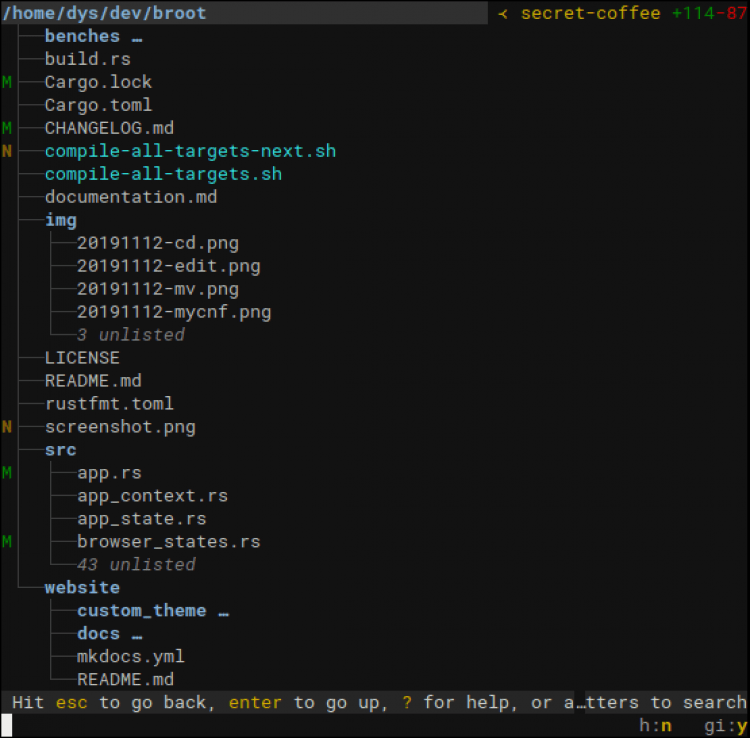Select build.rs in the tree

coord(88,59)
